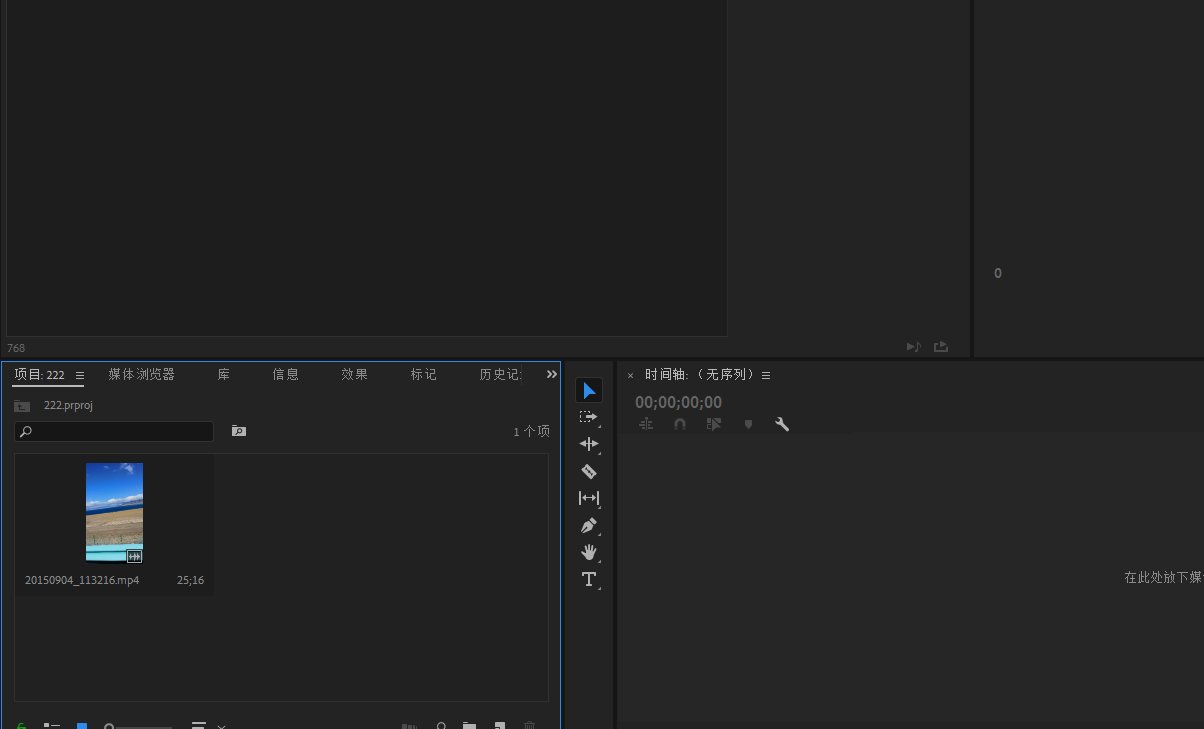
Task: Switch to the 效果 tab
Action: click(x=354, y=374)
